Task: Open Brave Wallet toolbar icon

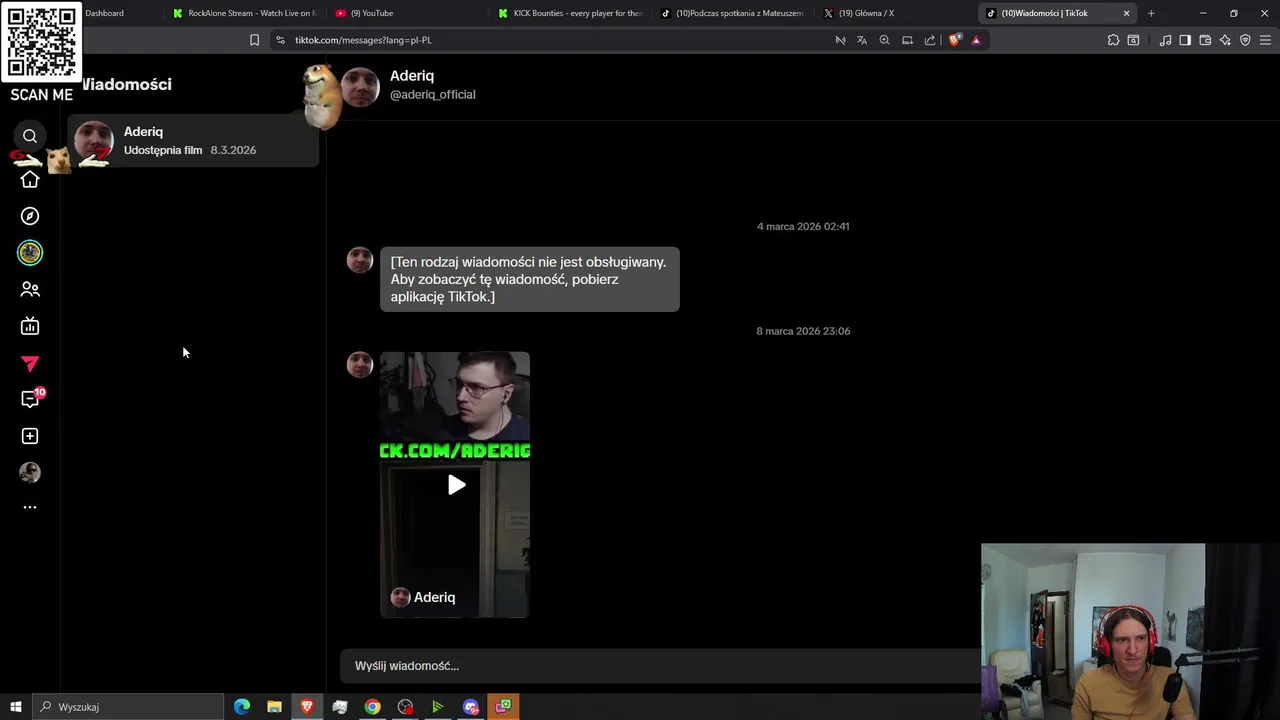Action: click(1205, 40)
